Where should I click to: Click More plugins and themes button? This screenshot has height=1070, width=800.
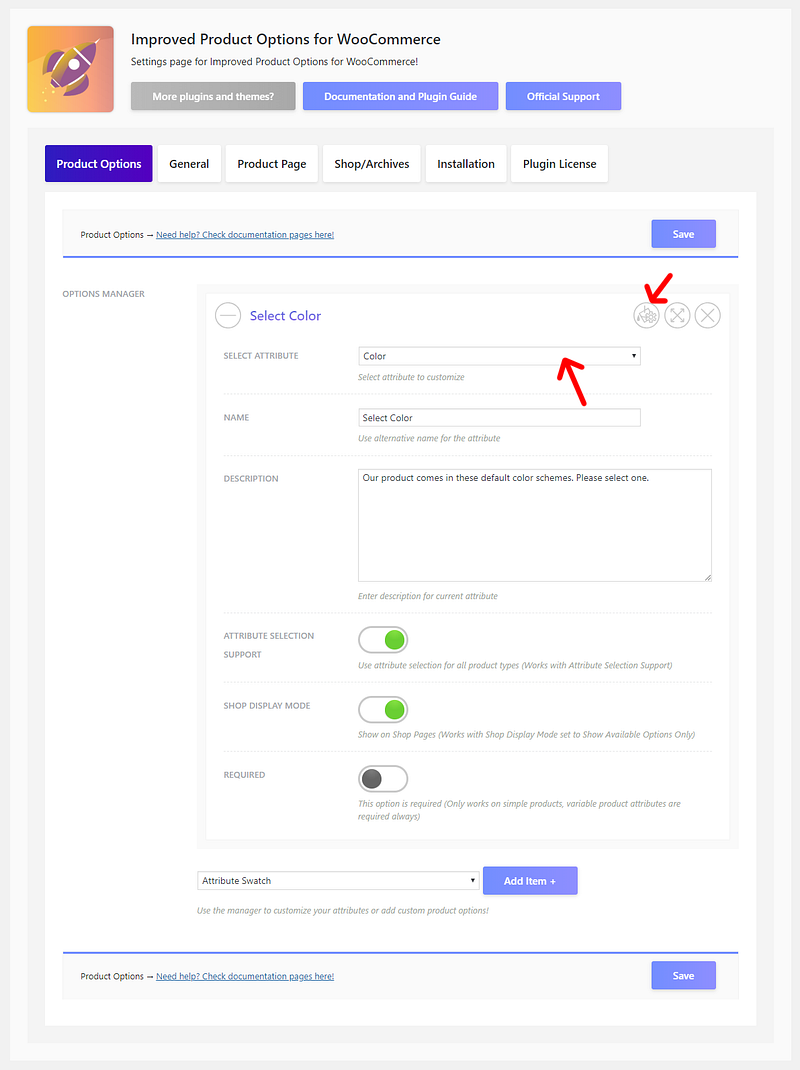tap(213, 96)
